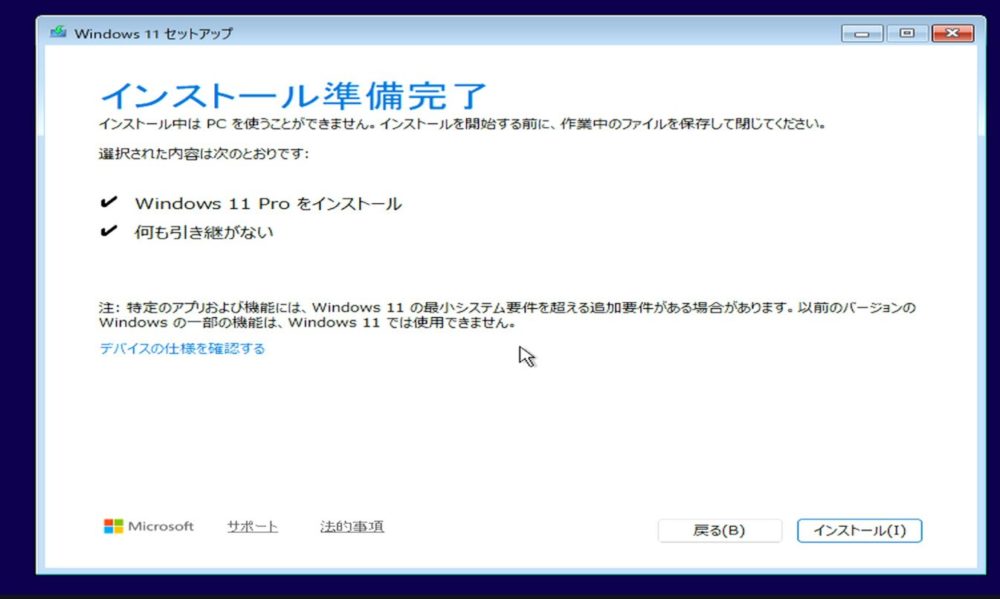Click the インストール(I) button
Viewport: 1000px width, 599px height.
(x=859, y=530)
